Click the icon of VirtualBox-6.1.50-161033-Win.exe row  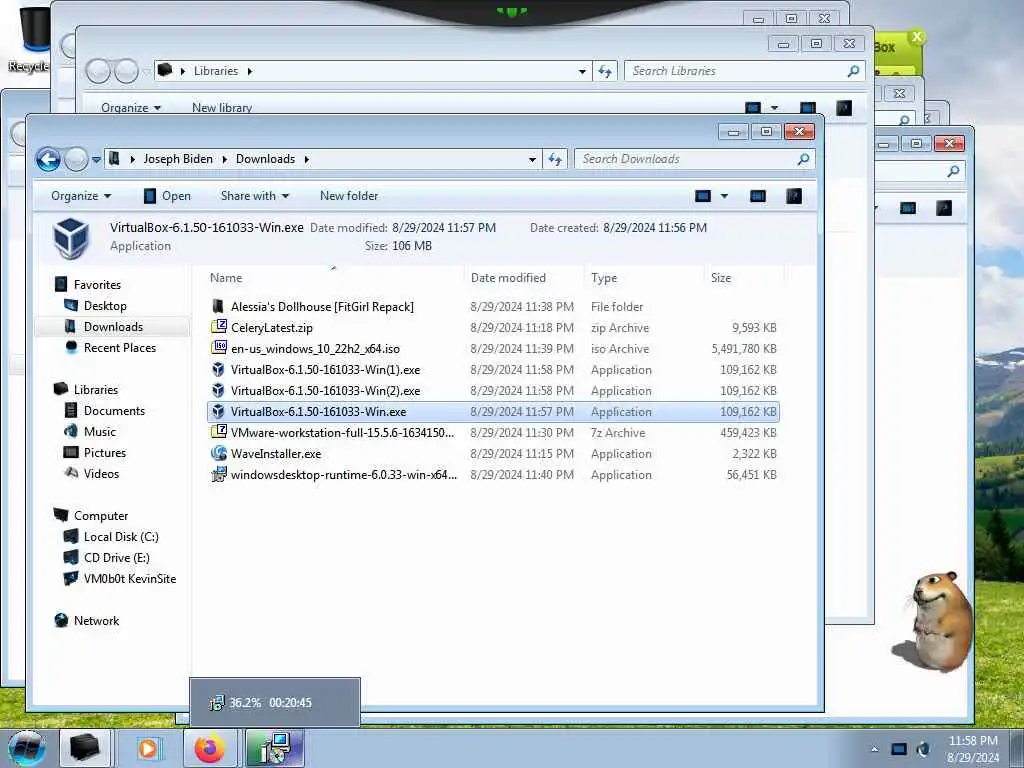219,411
